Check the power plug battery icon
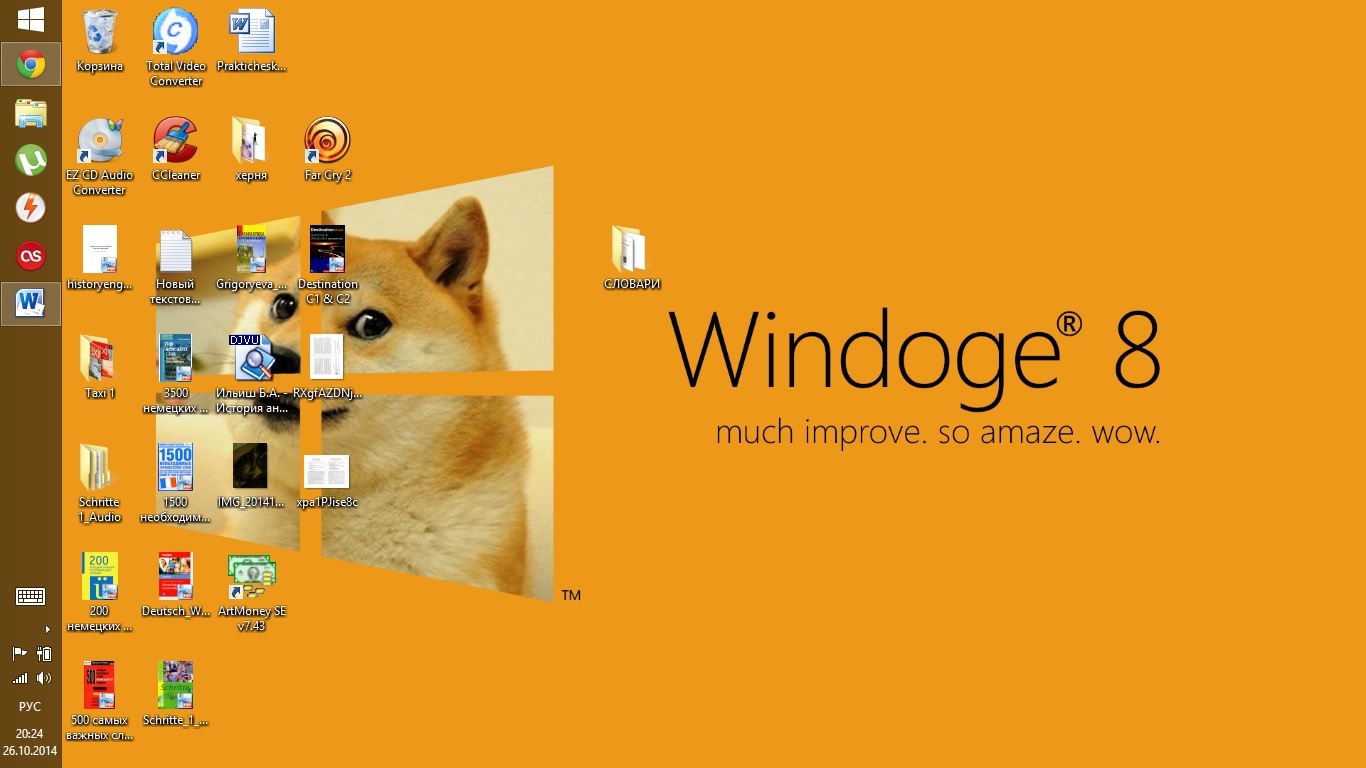 (x=43, y=654)
